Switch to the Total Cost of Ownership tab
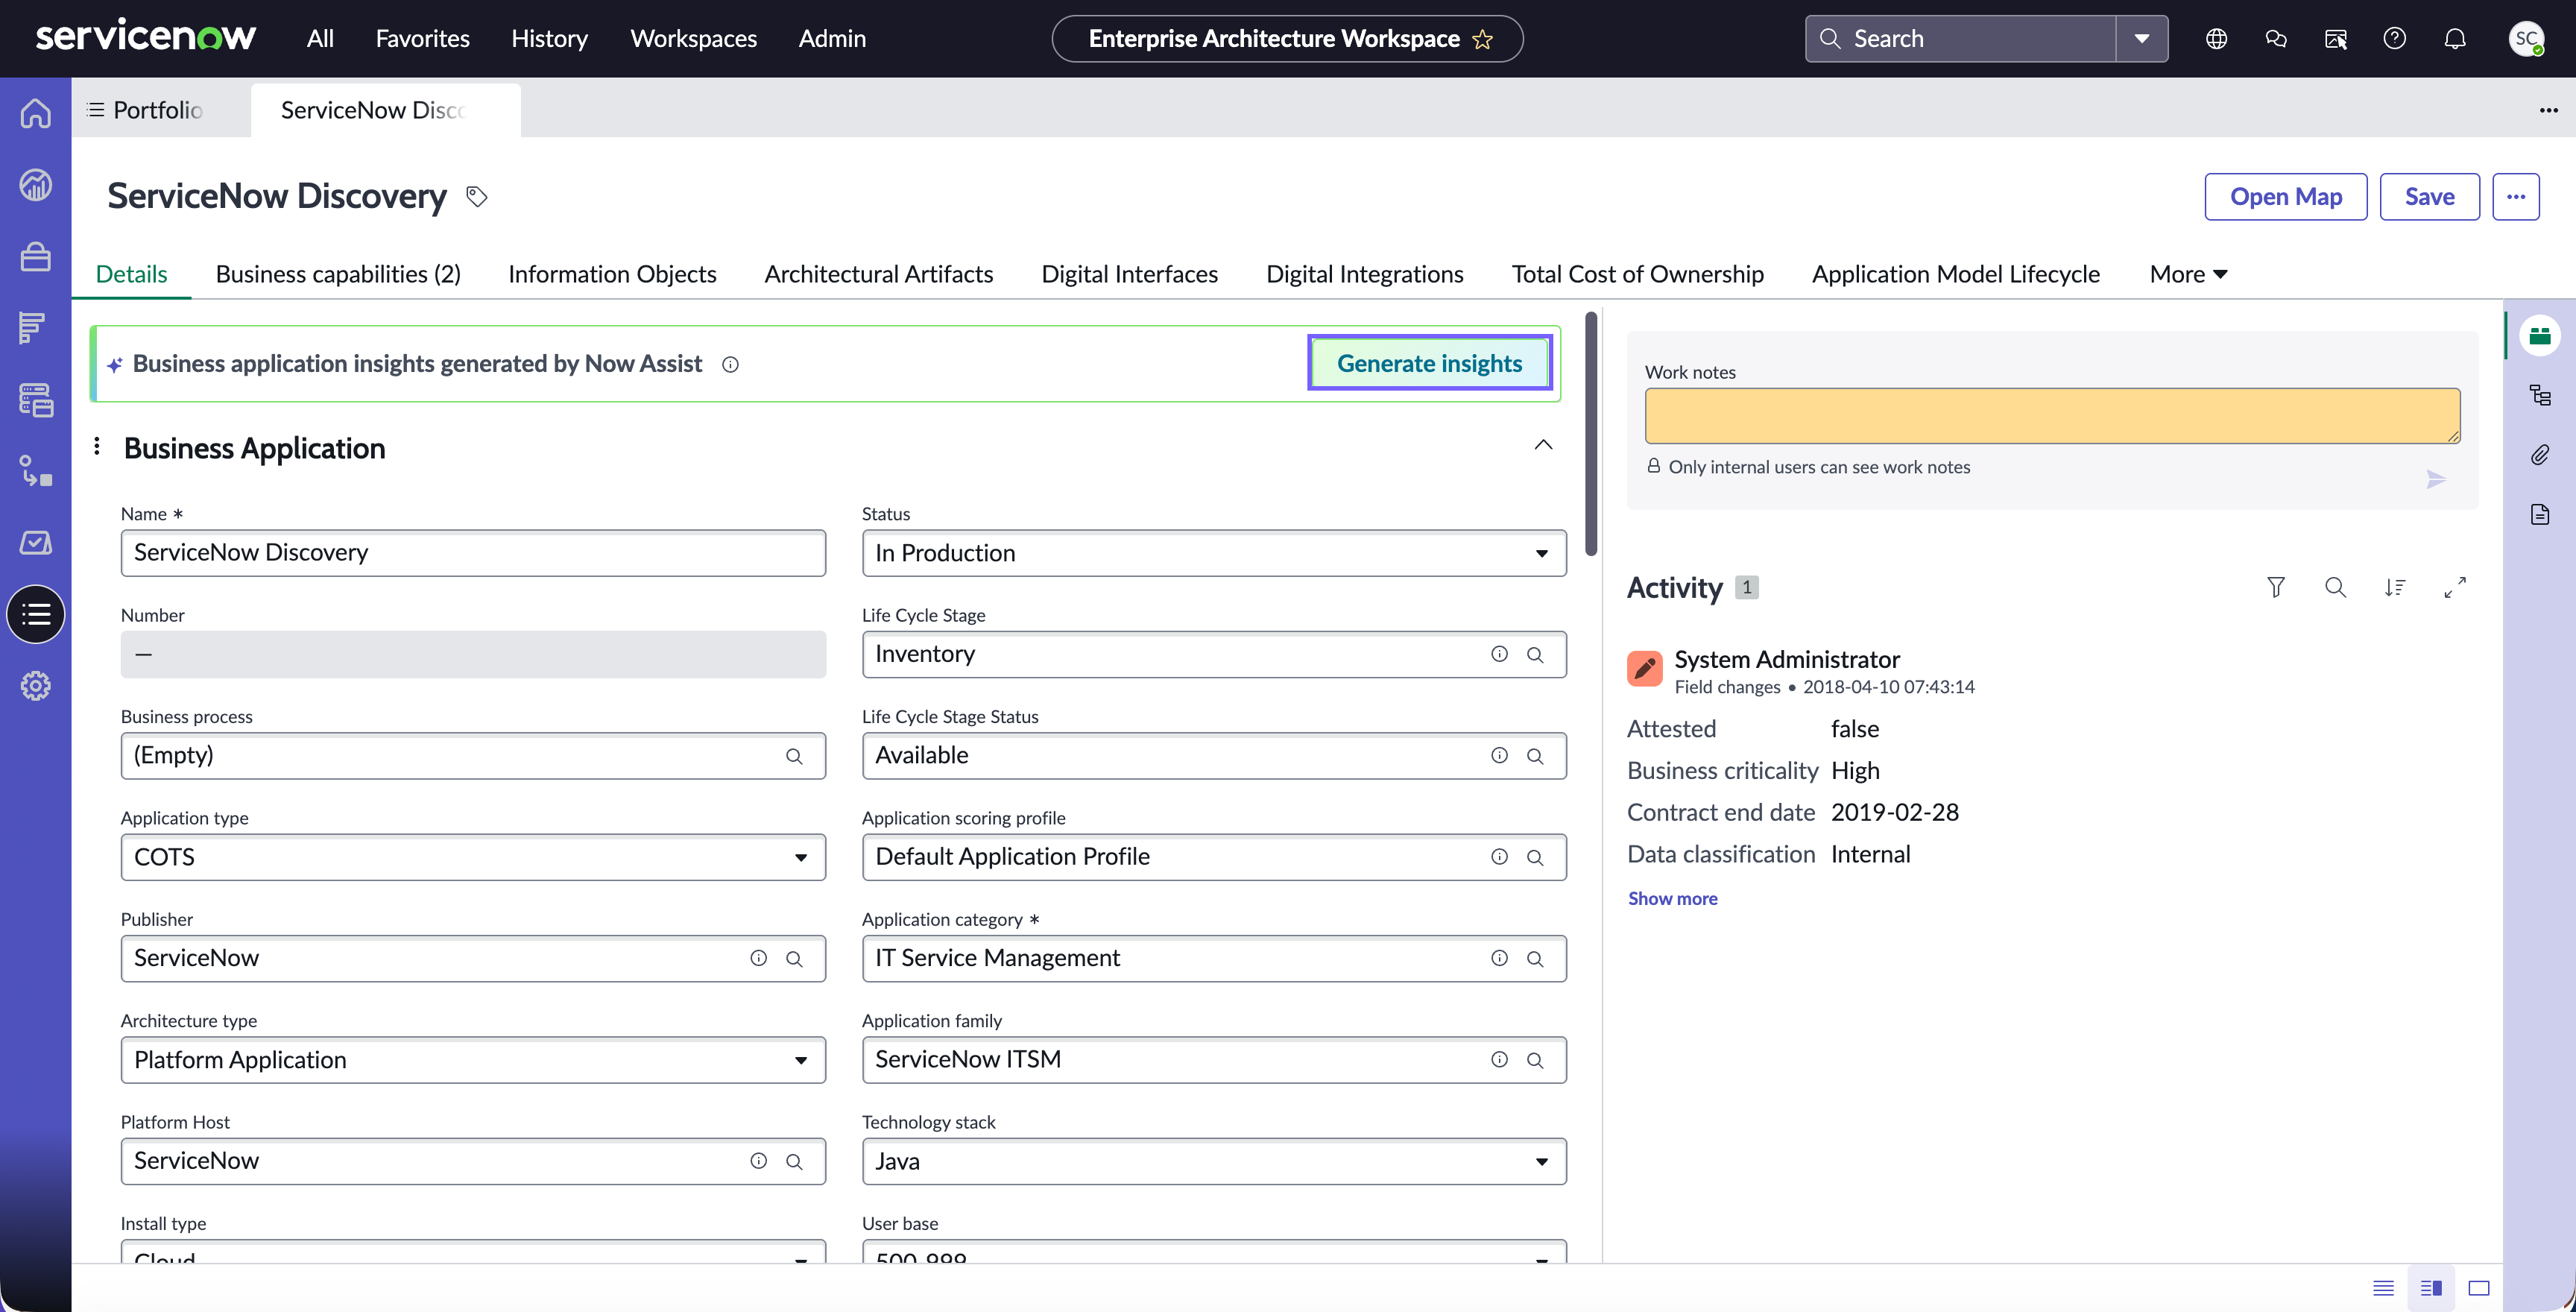Image resolution: width=2576 pixels, height=1312 pixels. [1637, 274]
